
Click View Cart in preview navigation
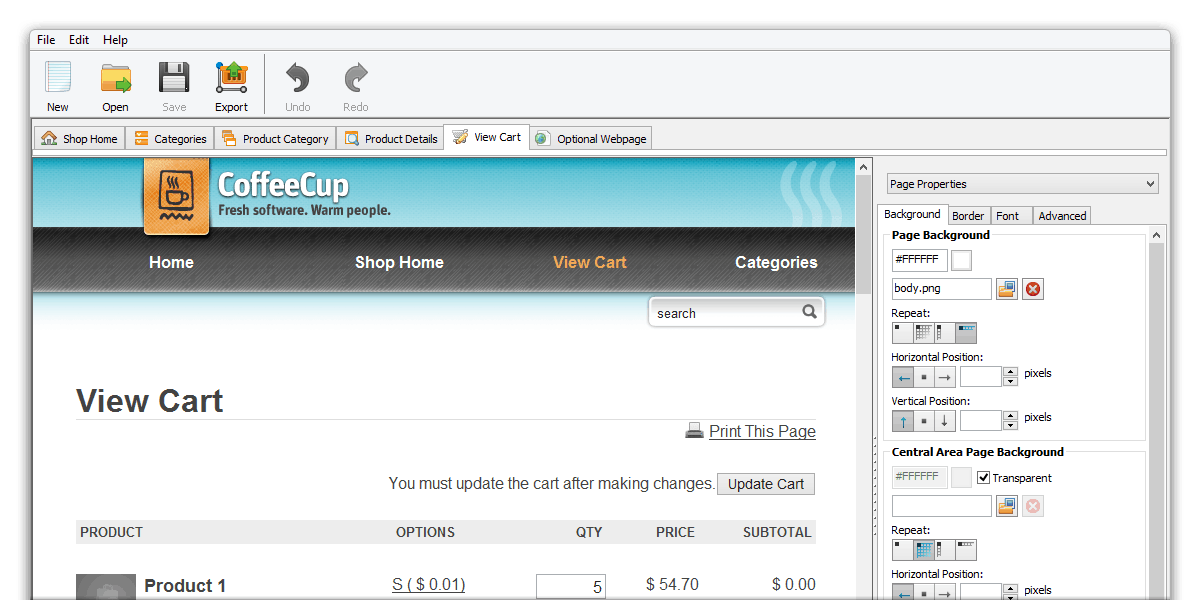tap(590, 262)
